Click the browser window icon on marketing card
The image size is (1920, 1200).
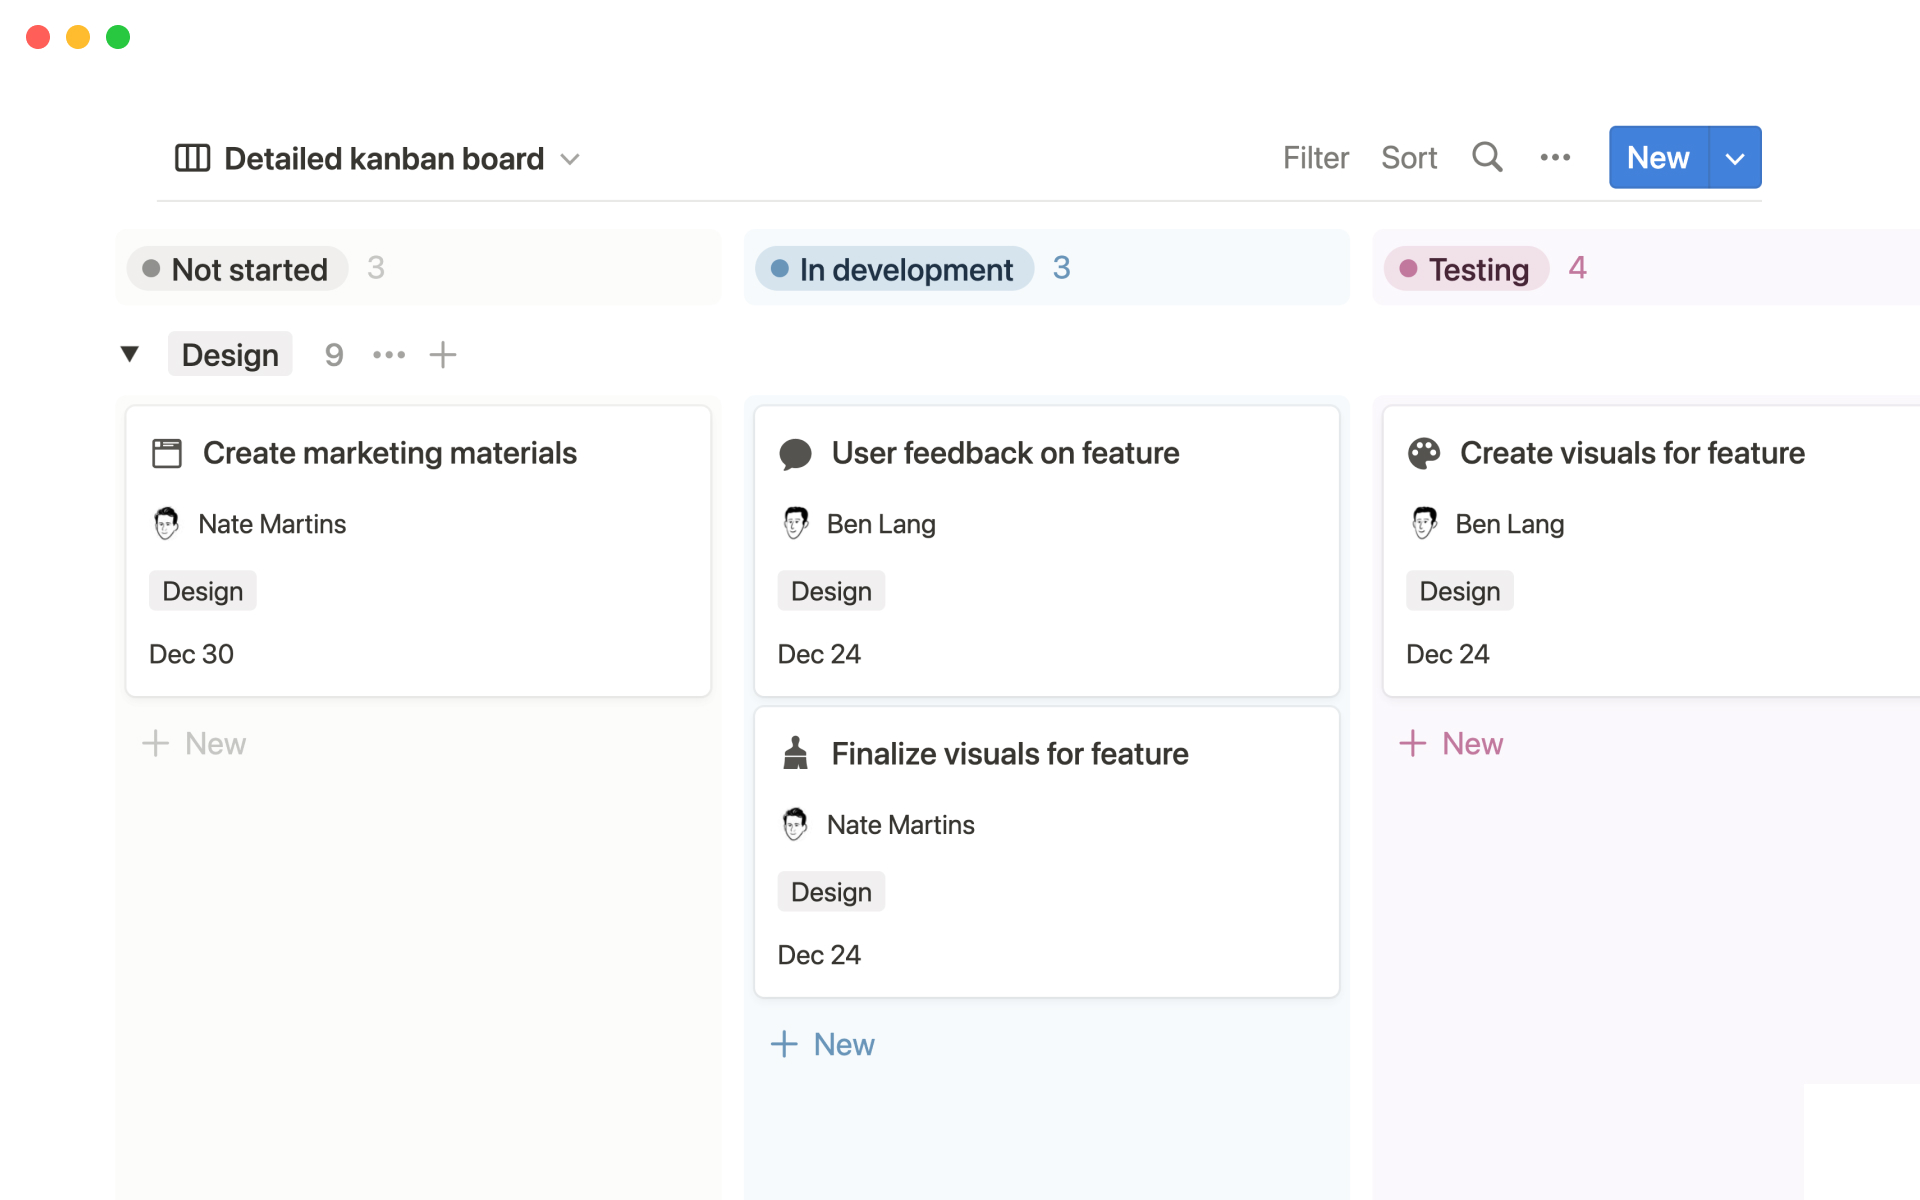(167, 454)
